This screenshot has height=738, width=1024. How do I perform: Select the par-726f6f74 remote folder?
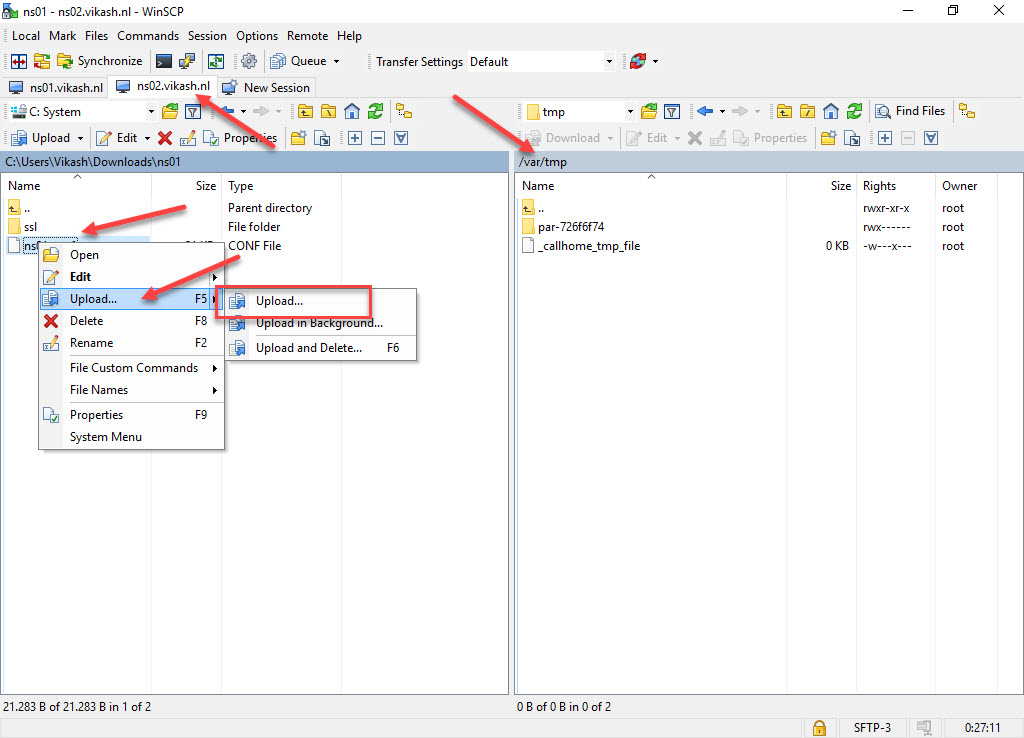[571, 227]
